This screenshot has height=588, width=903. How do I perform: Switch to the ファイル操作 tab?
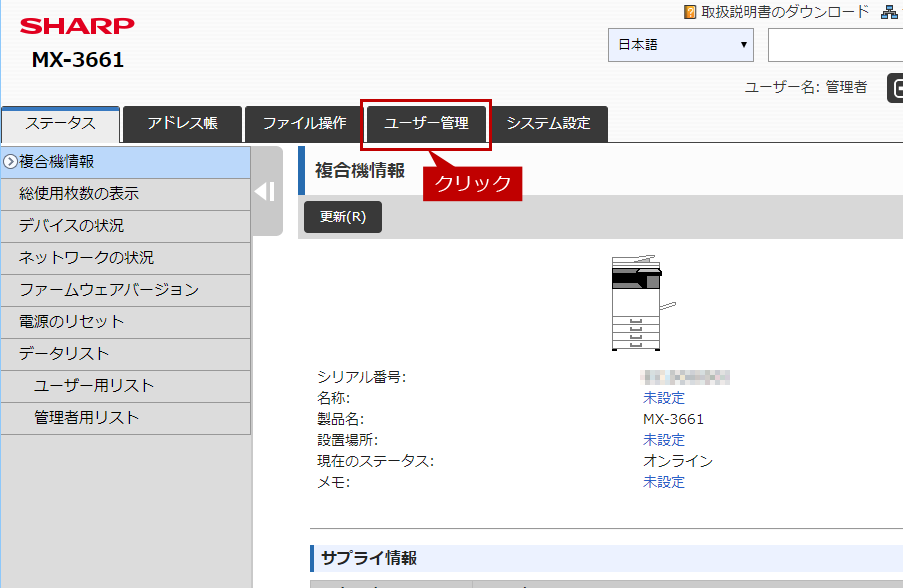(x=304, y=124)
